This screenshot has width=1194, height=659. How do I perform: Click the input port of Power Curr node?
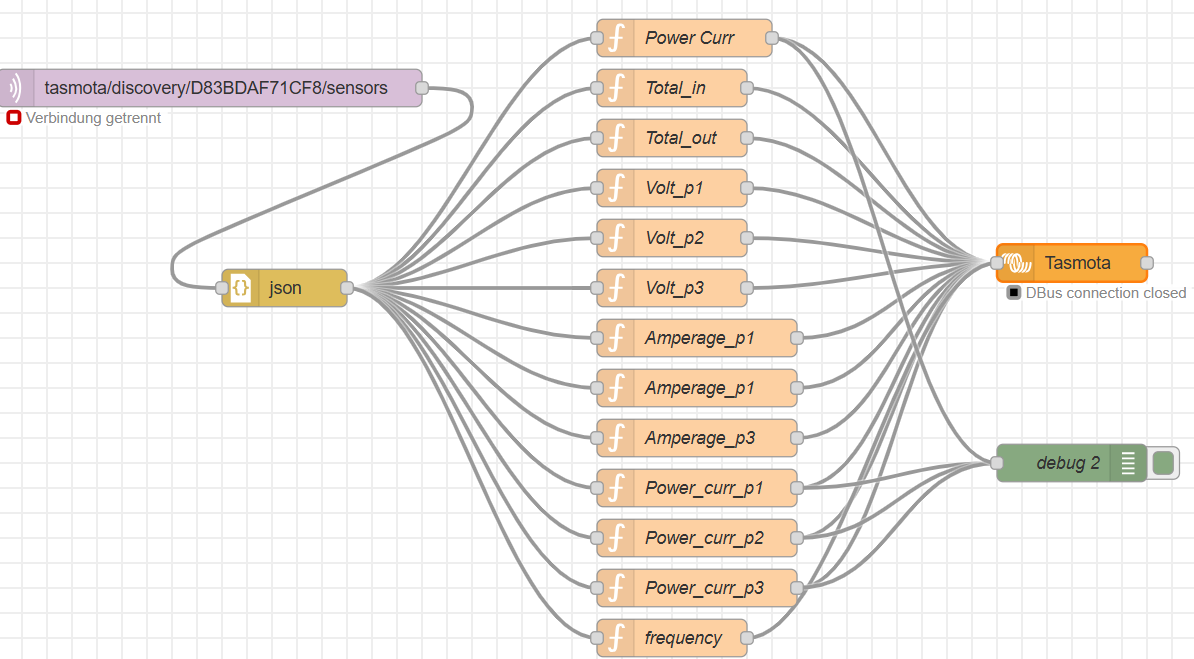(597, 38)
